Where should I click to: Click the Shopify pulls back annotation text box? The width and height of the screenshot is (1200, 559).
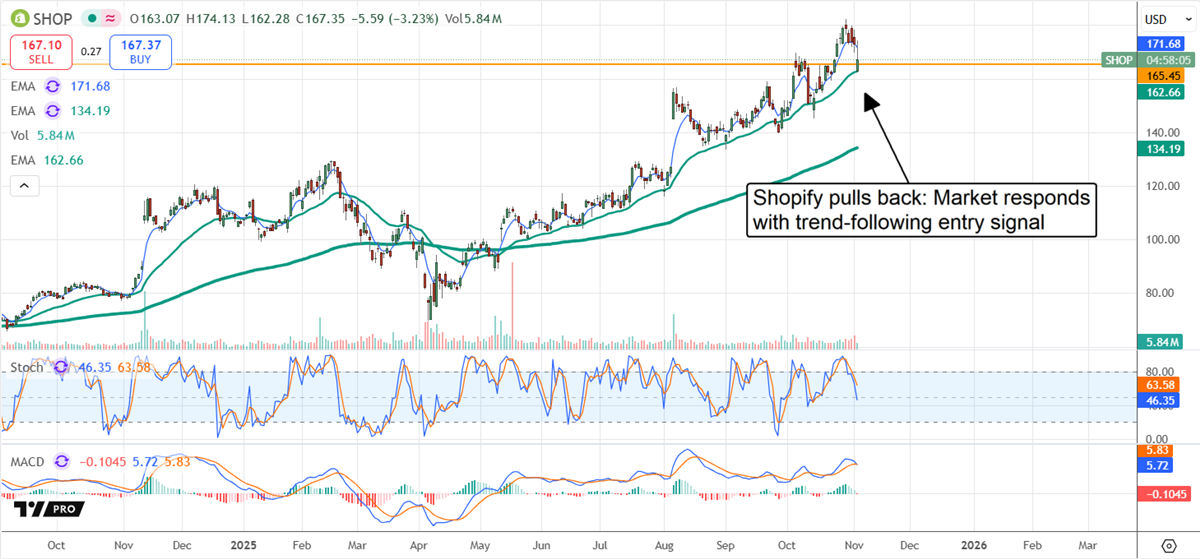pyautogui.click(x=921, y=210)
